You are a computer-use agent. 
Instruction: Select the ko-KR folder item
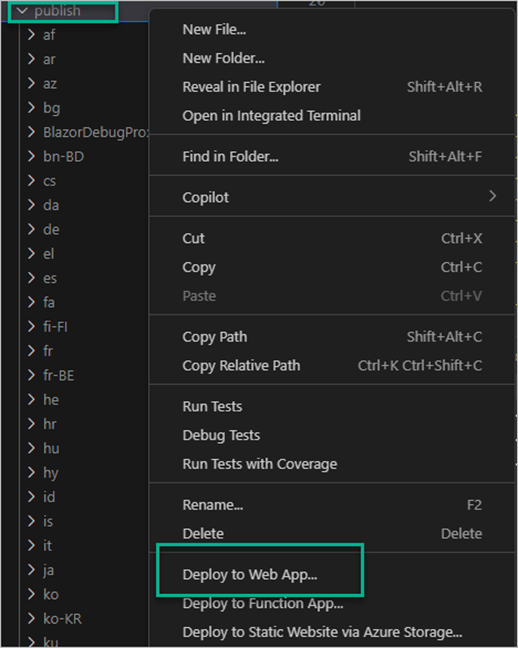pos(62,619)
